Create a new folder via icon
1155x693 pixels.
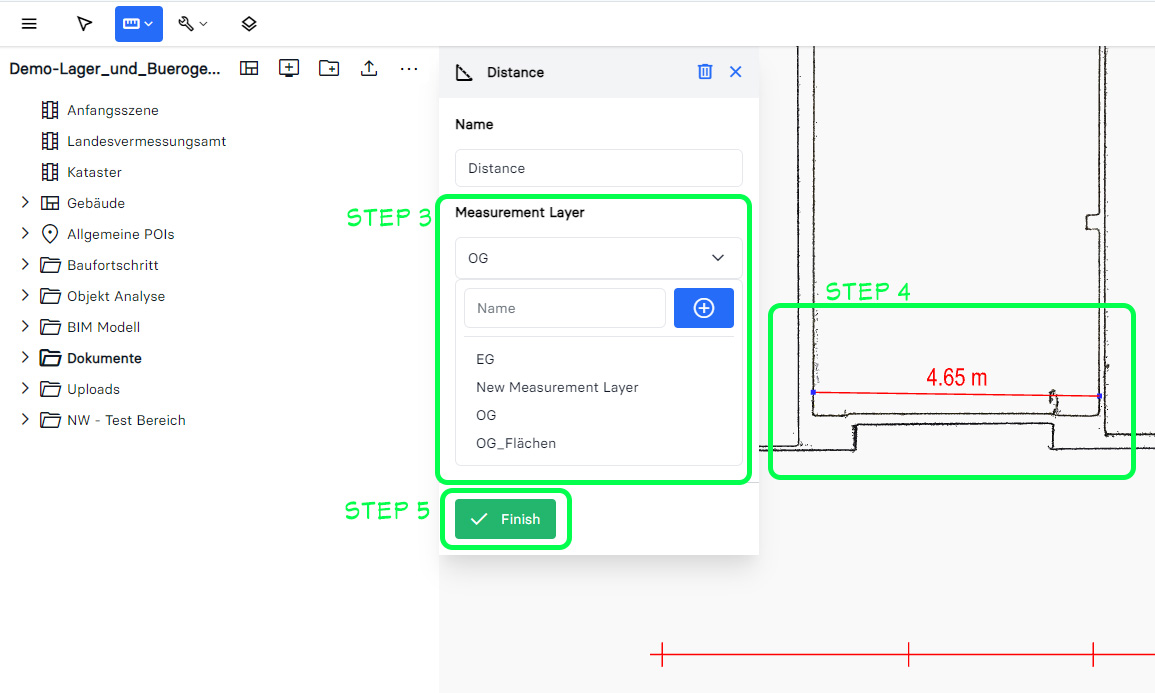pos(329,68)
